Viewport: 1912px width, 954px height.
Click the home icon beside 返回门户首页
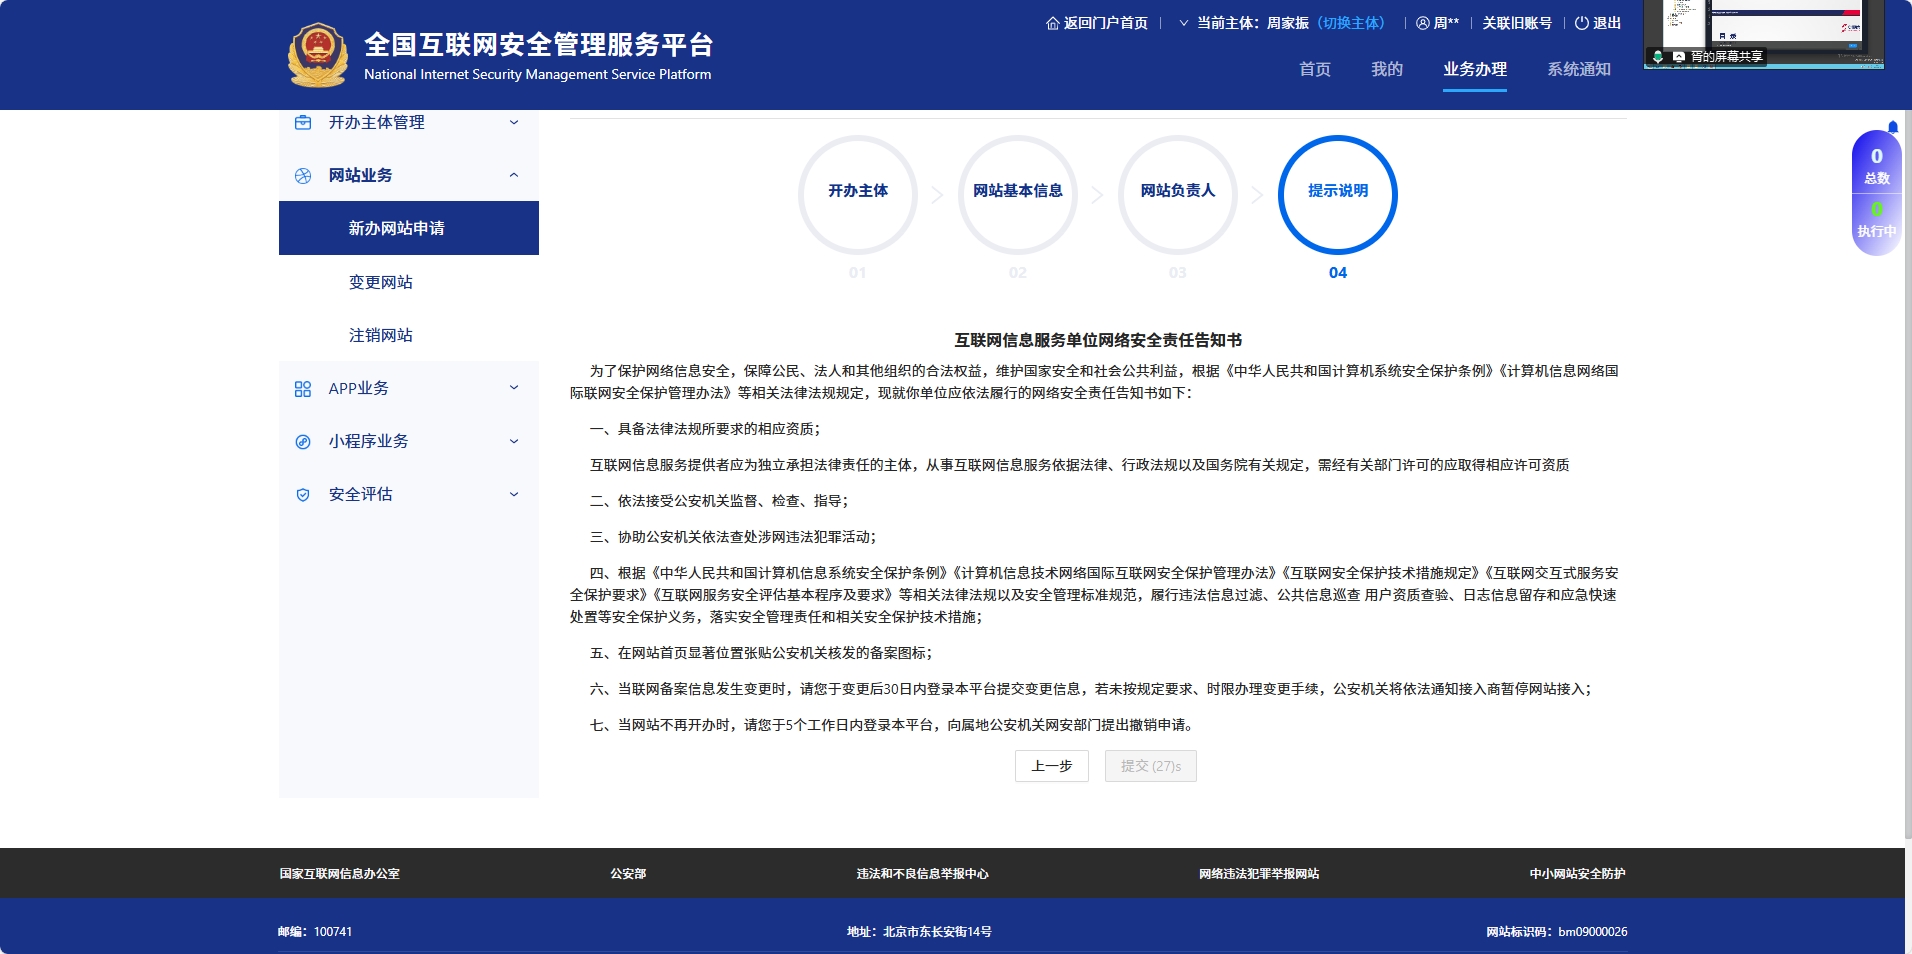tap(1052, 23)
